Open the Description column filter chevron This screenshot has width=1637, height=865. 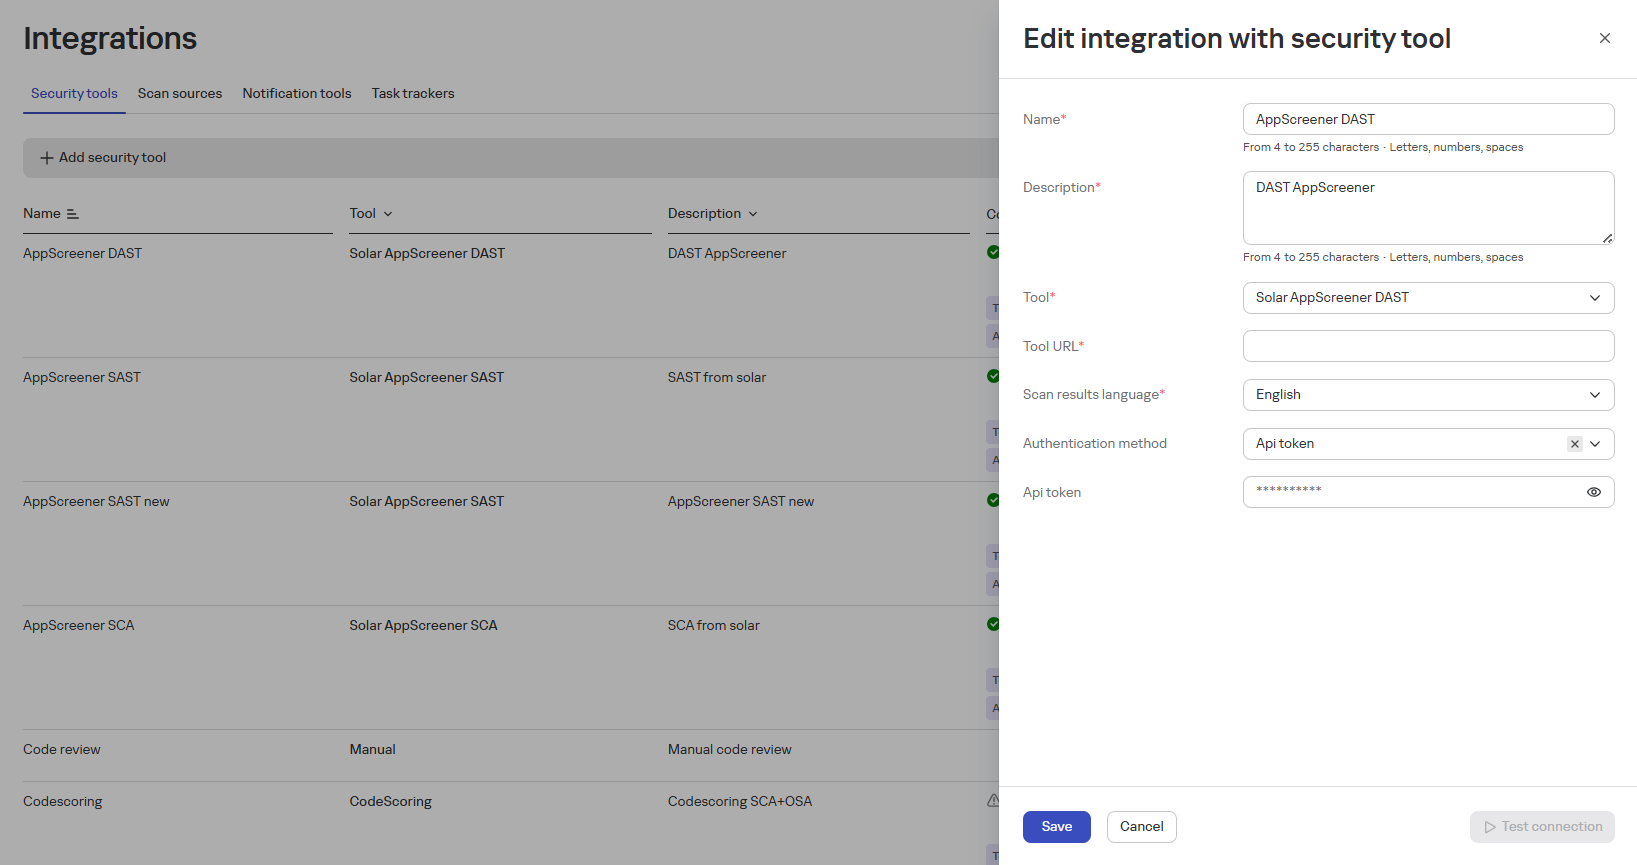753,214
